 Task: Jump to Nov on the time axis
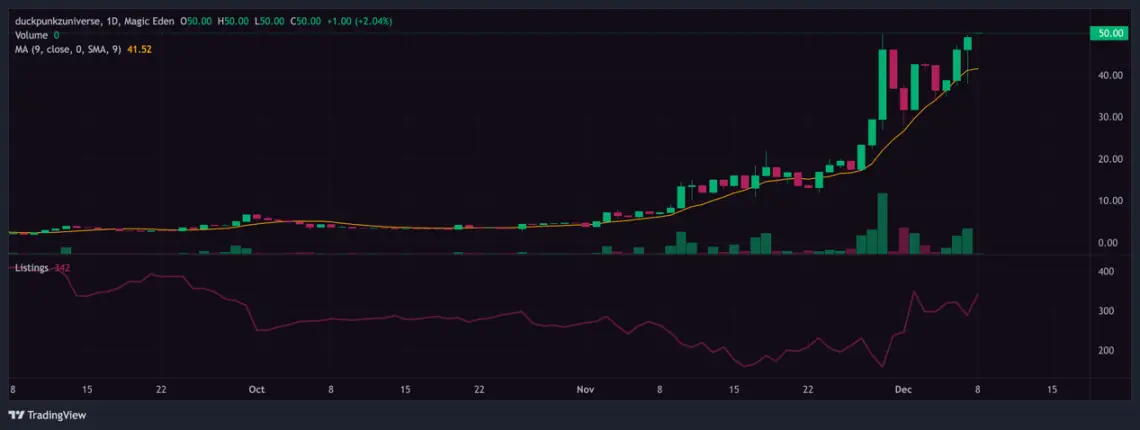pos(586,390)
